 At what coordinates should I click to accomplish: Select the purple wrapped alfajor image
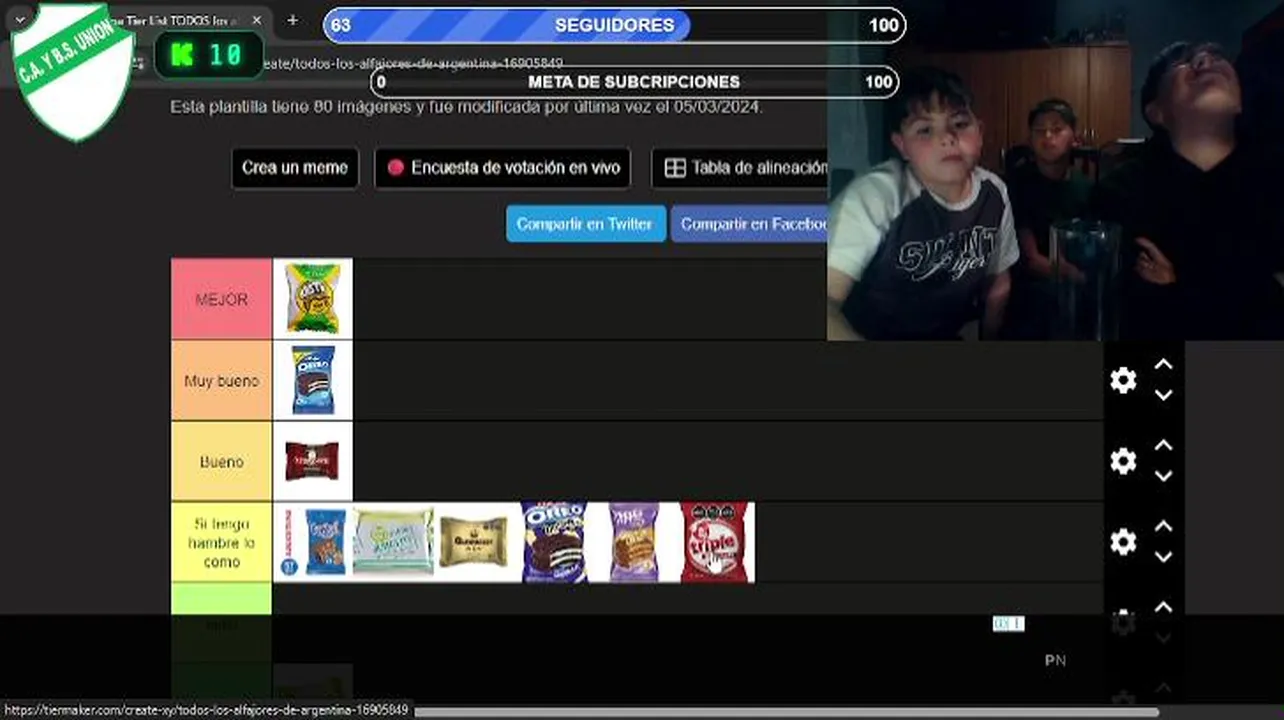click(634, 542)
